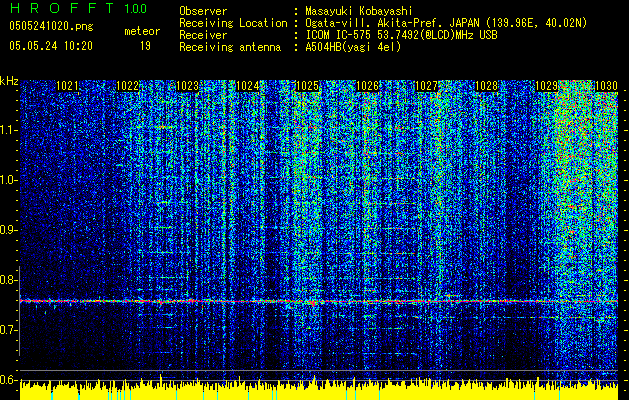Click the A504HB(yagi 4el) antenna text
Image resolution: width=629 pixels, height=400 pixels.
[x=353, y=47]
